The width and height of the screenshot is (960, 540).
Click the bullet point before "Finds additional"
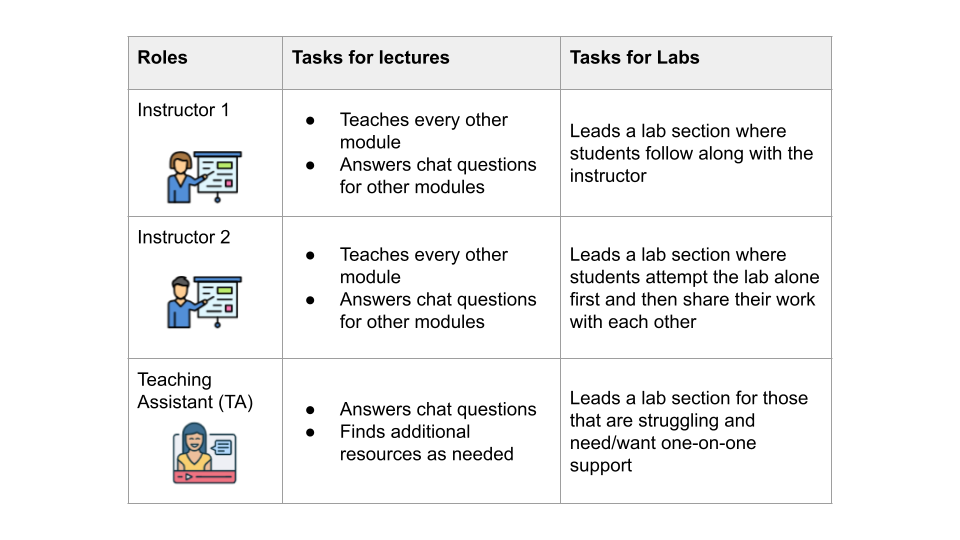[311, 432]
